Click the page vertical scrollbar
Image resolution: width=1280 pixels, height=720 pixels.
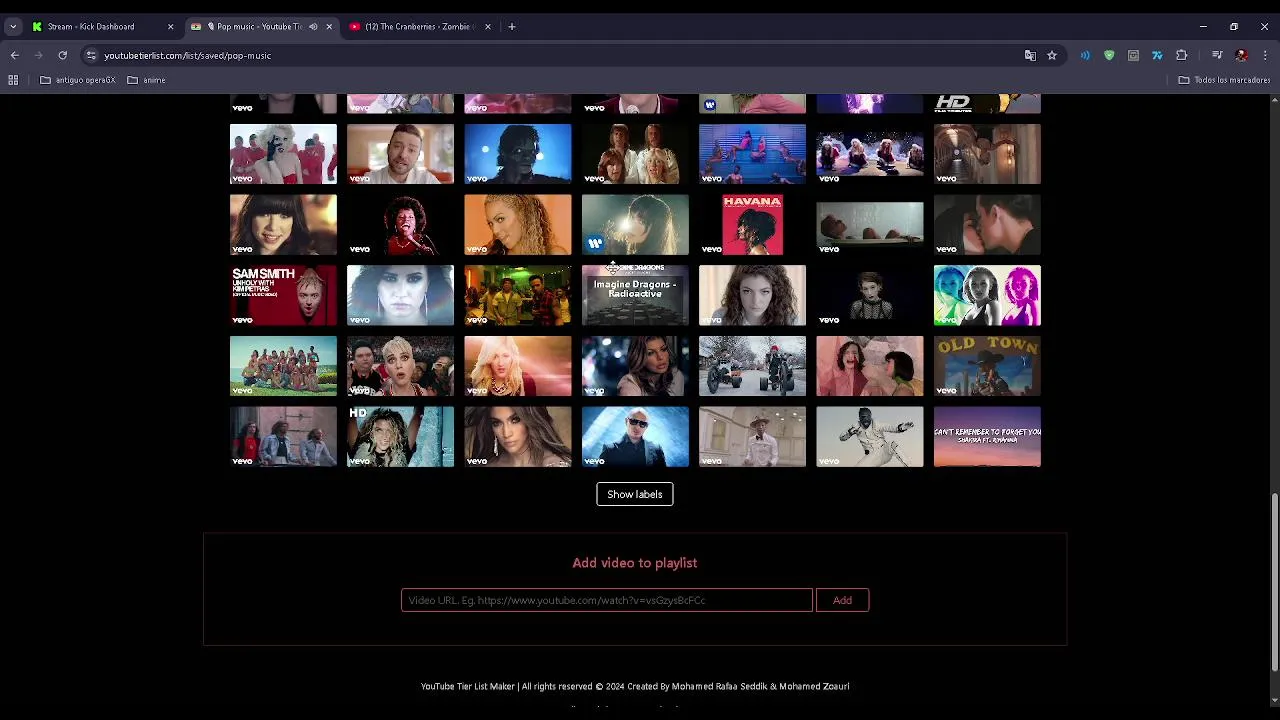tap(1274, 580)
